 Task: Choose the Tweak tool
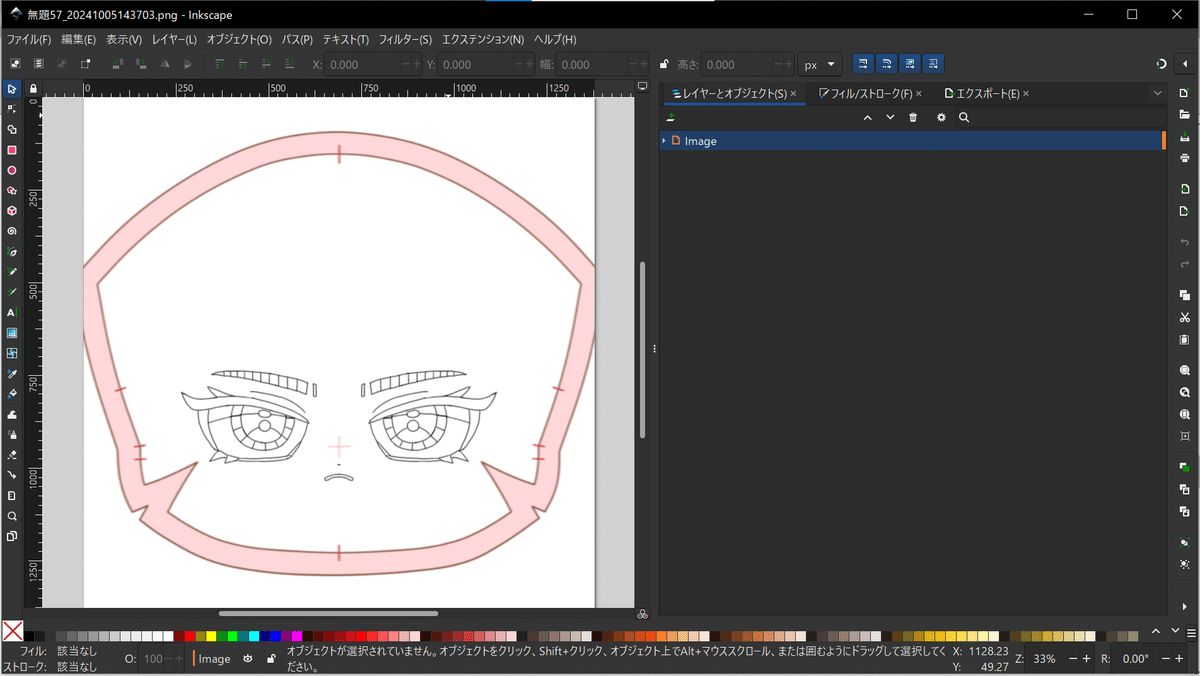pyautogui.click(x=12, y=414)
